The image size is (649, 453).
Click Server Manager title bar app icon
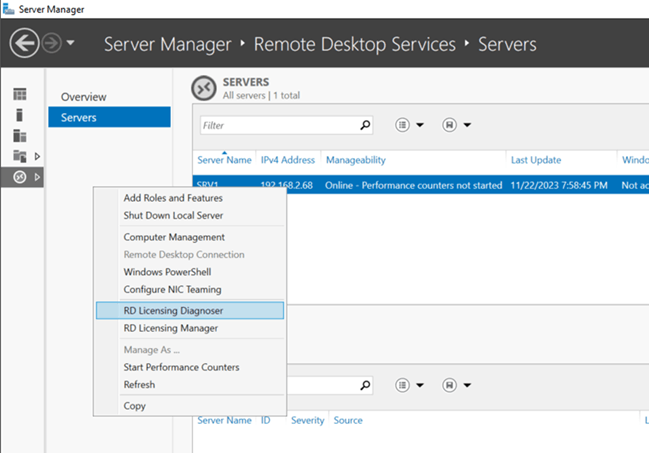(x=8, y=9)
